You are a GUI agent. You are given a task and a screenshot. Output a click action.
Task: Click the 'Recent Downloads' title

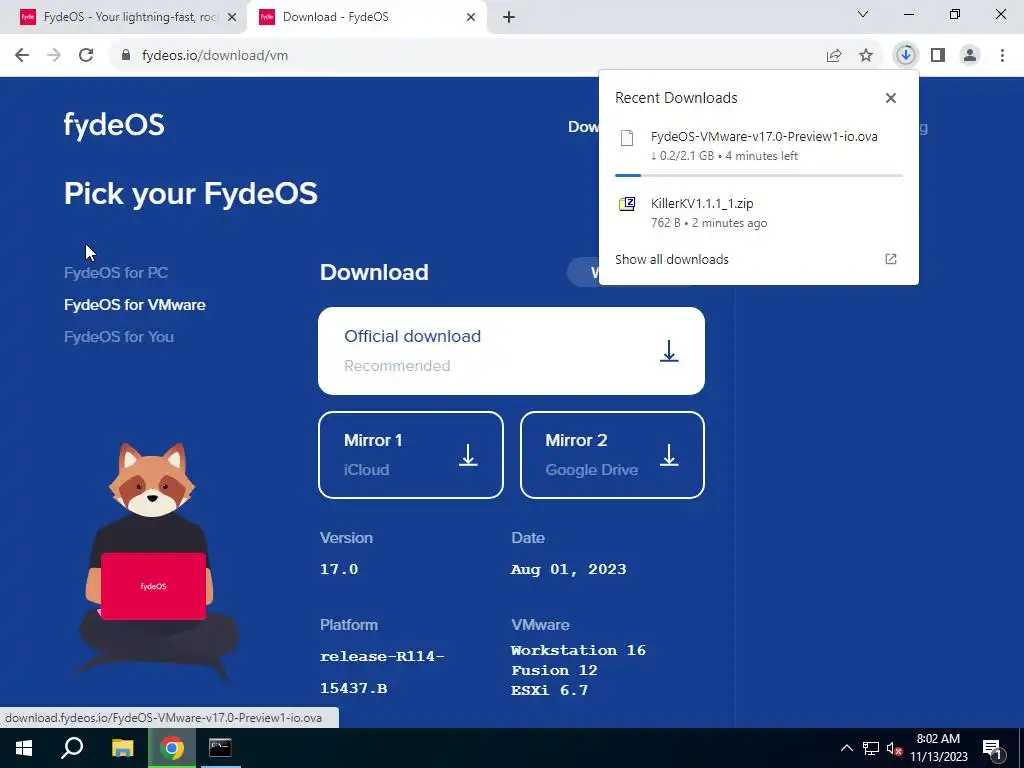click(676, 98)
